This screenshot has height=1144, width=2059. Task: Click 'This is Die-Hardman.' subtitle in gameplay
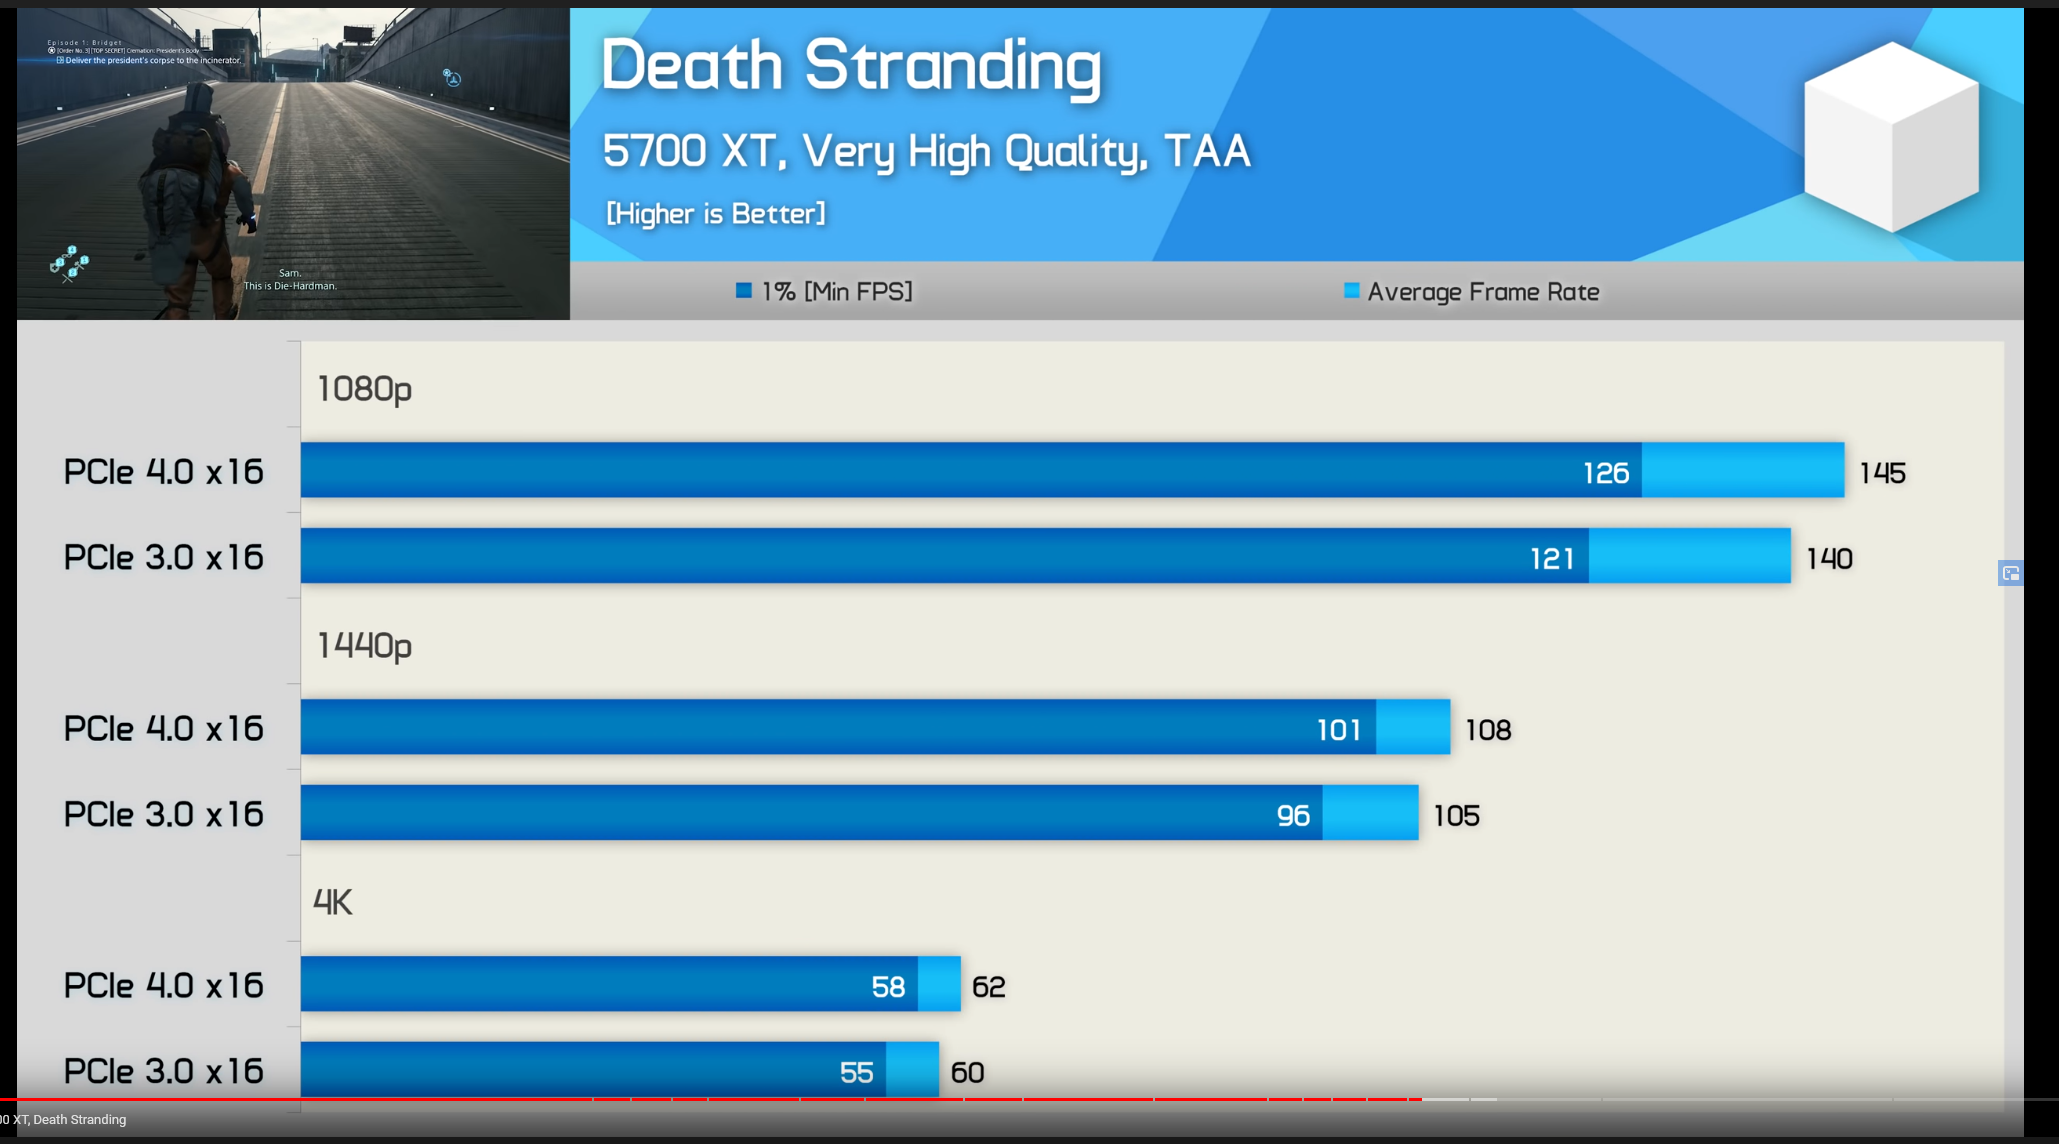tap(290, 286)
